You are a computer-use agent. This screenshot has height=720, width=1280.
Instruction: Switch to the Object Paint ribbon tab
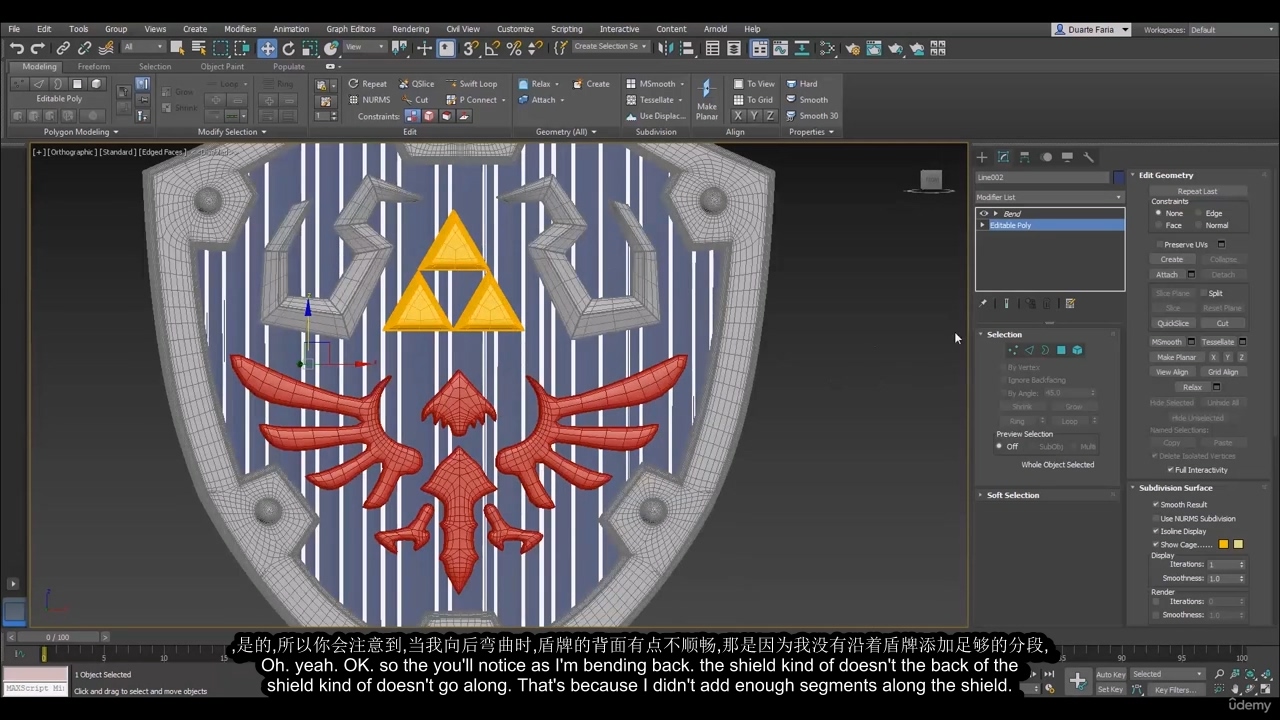click(222, 67)
